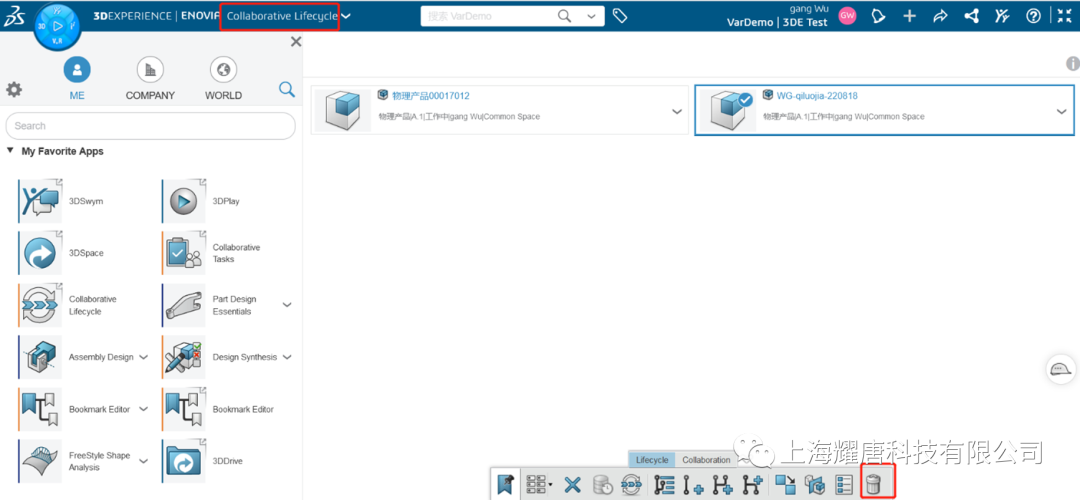1080x500 pixels.
Task: Launch Part Design Essentials app
Action: (x=183, y=305)
